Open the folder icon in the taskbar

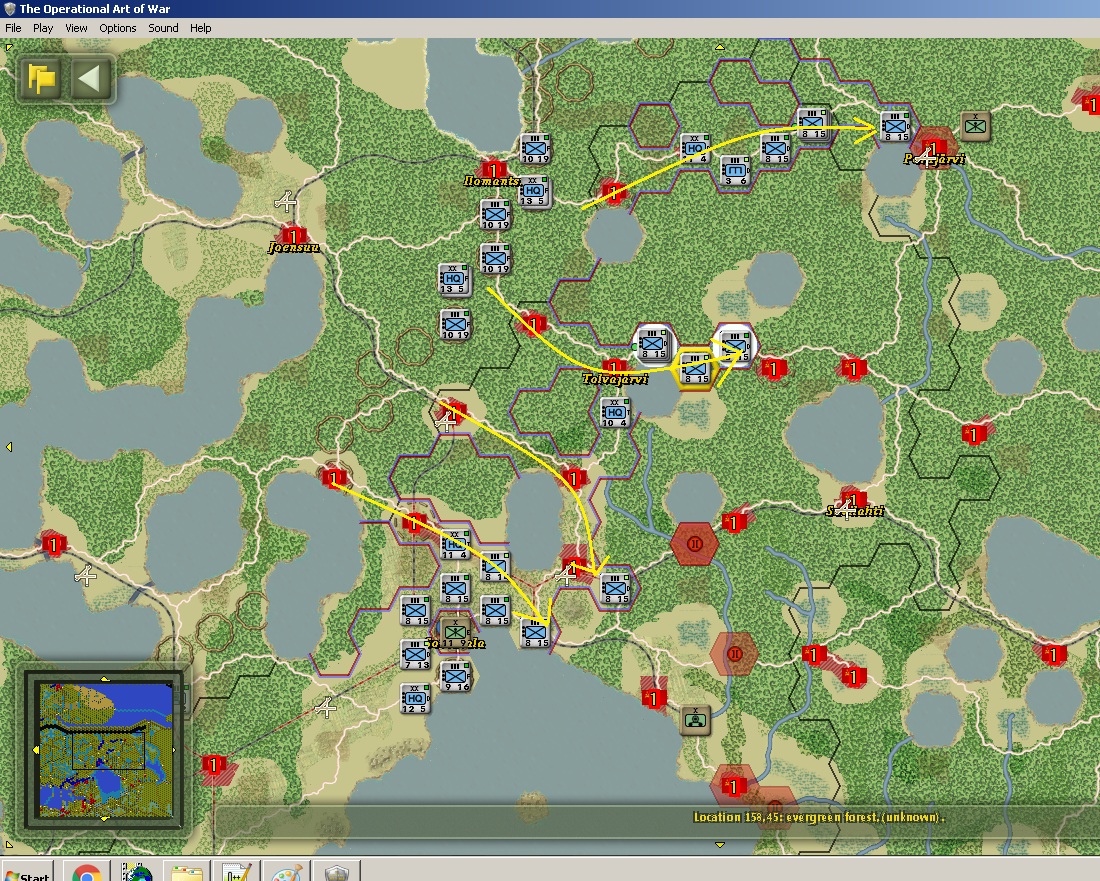(187, 873)
